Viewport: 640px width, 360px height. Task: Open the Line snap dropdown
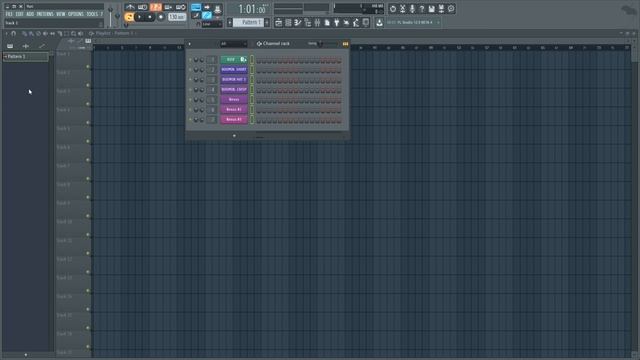212,24
